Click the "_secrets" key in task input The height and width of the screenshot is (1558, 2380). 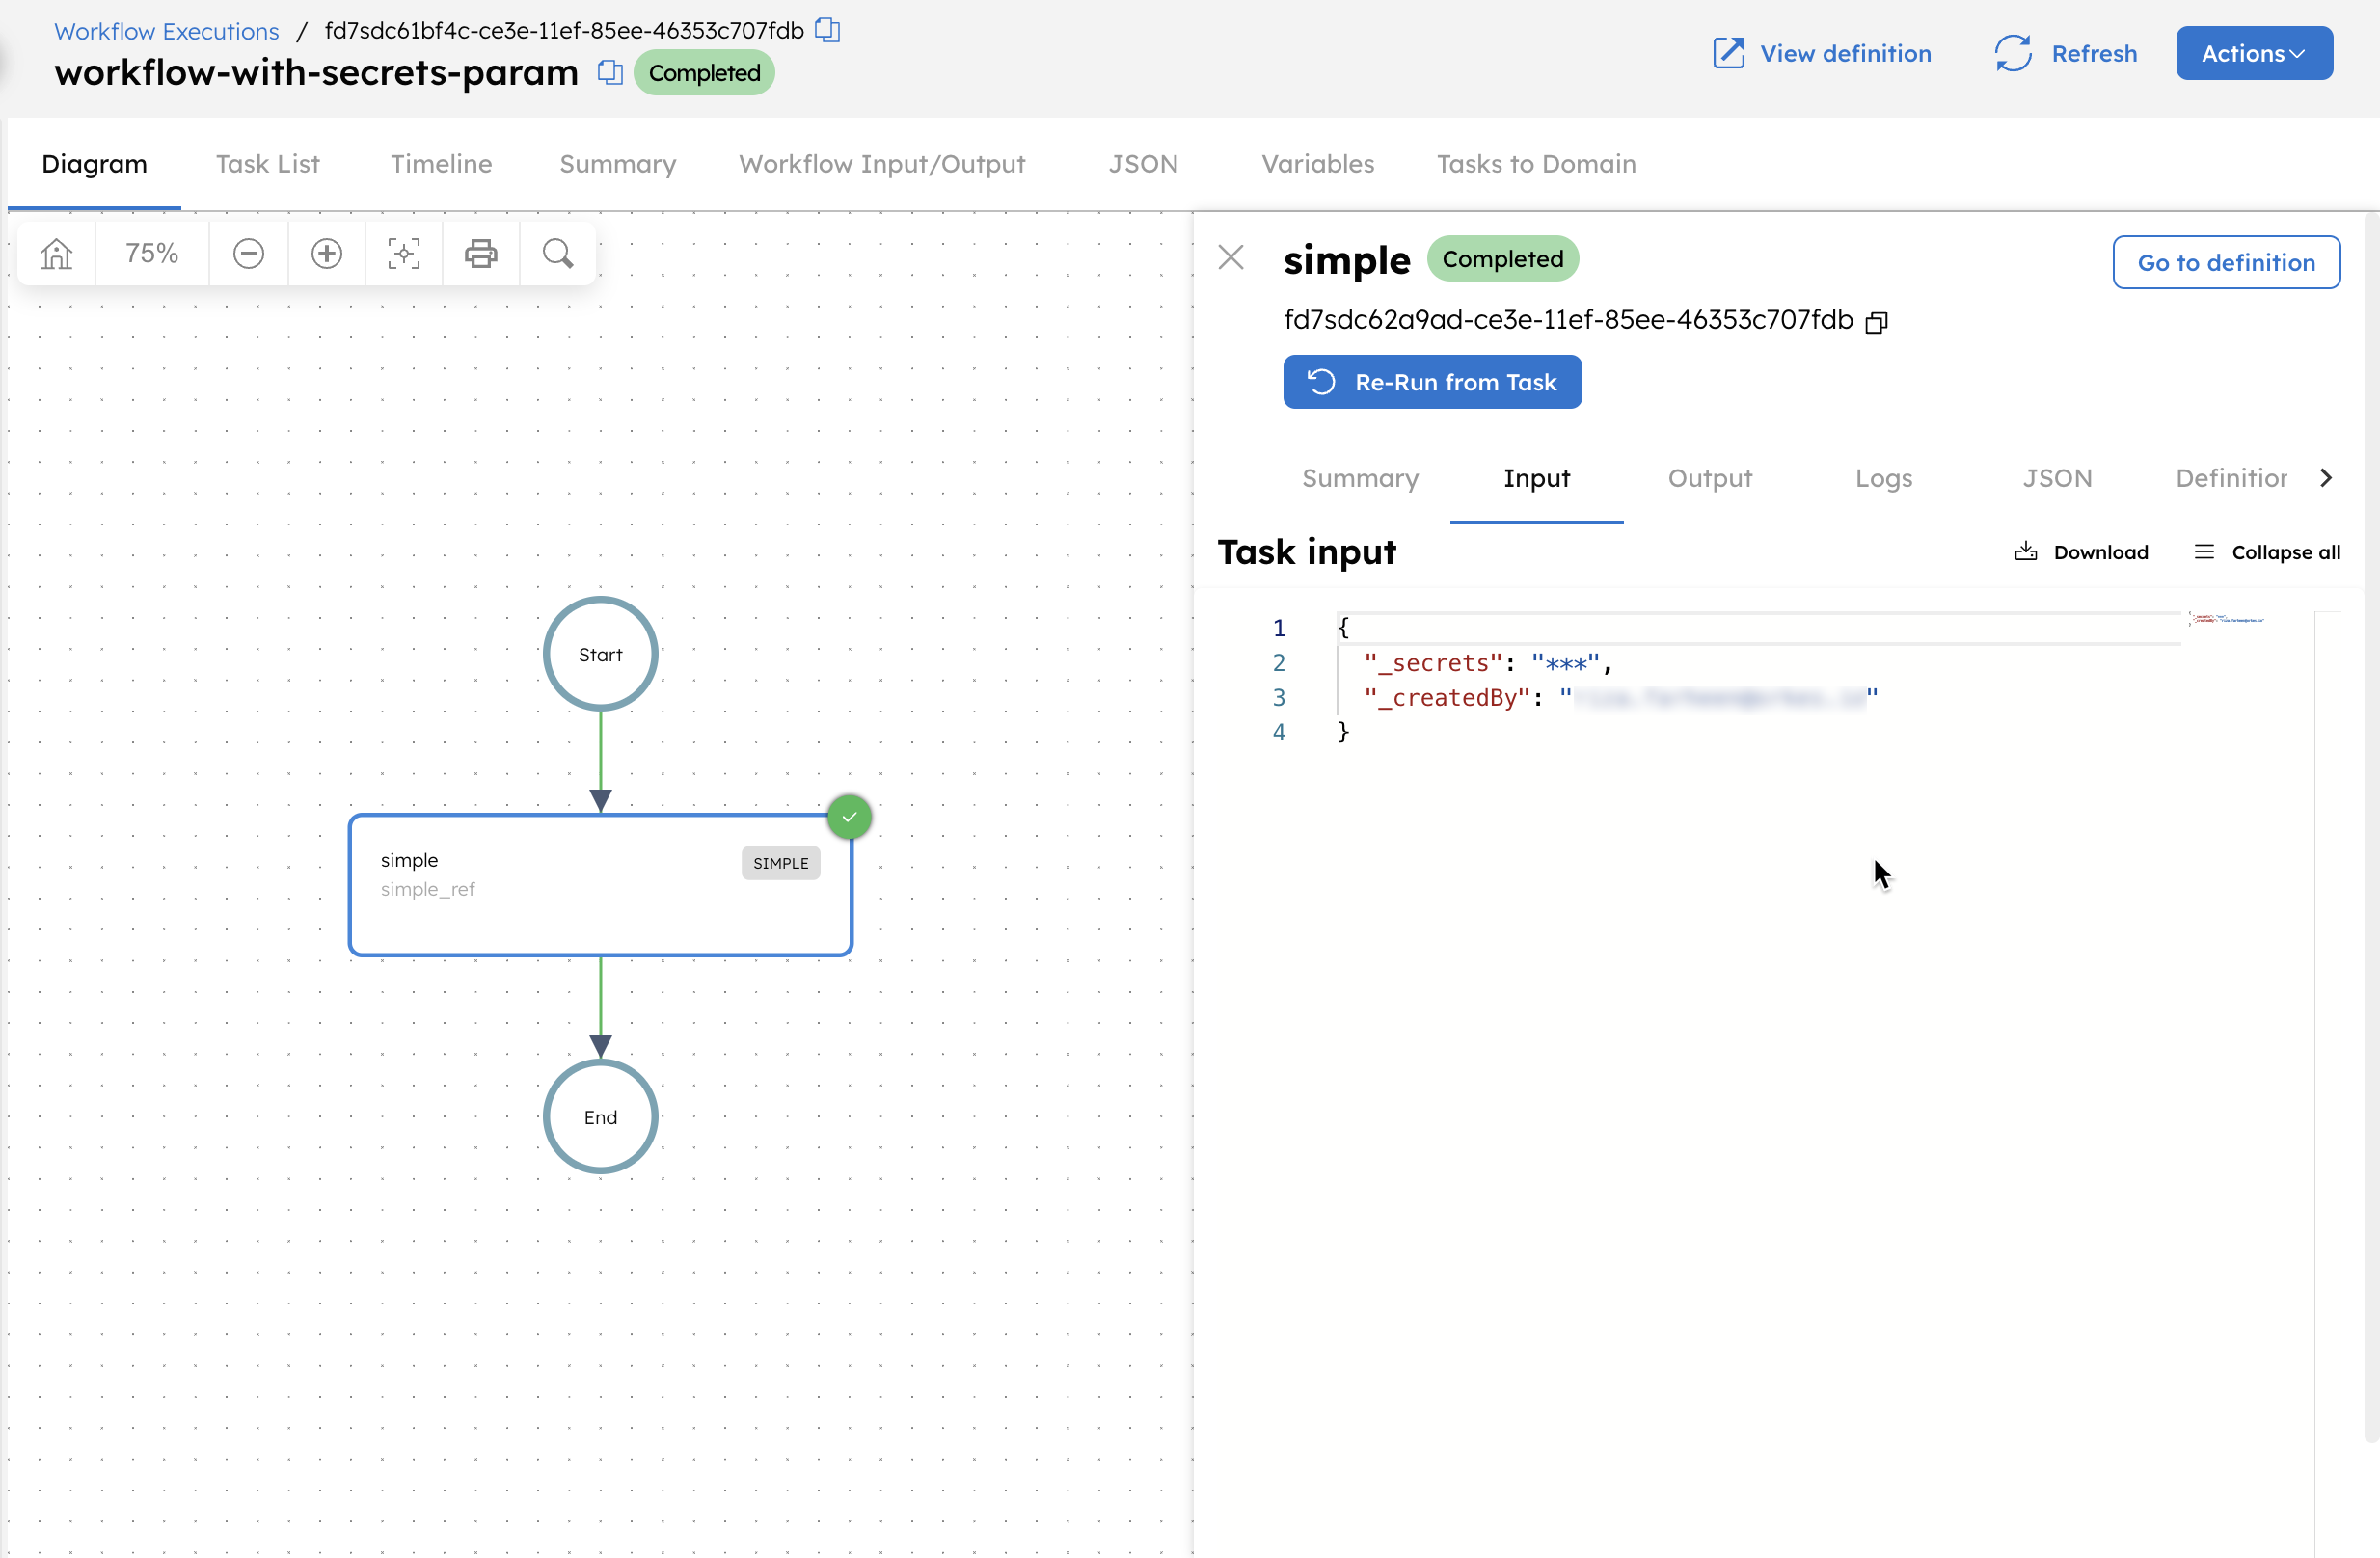pos(1433,663)
